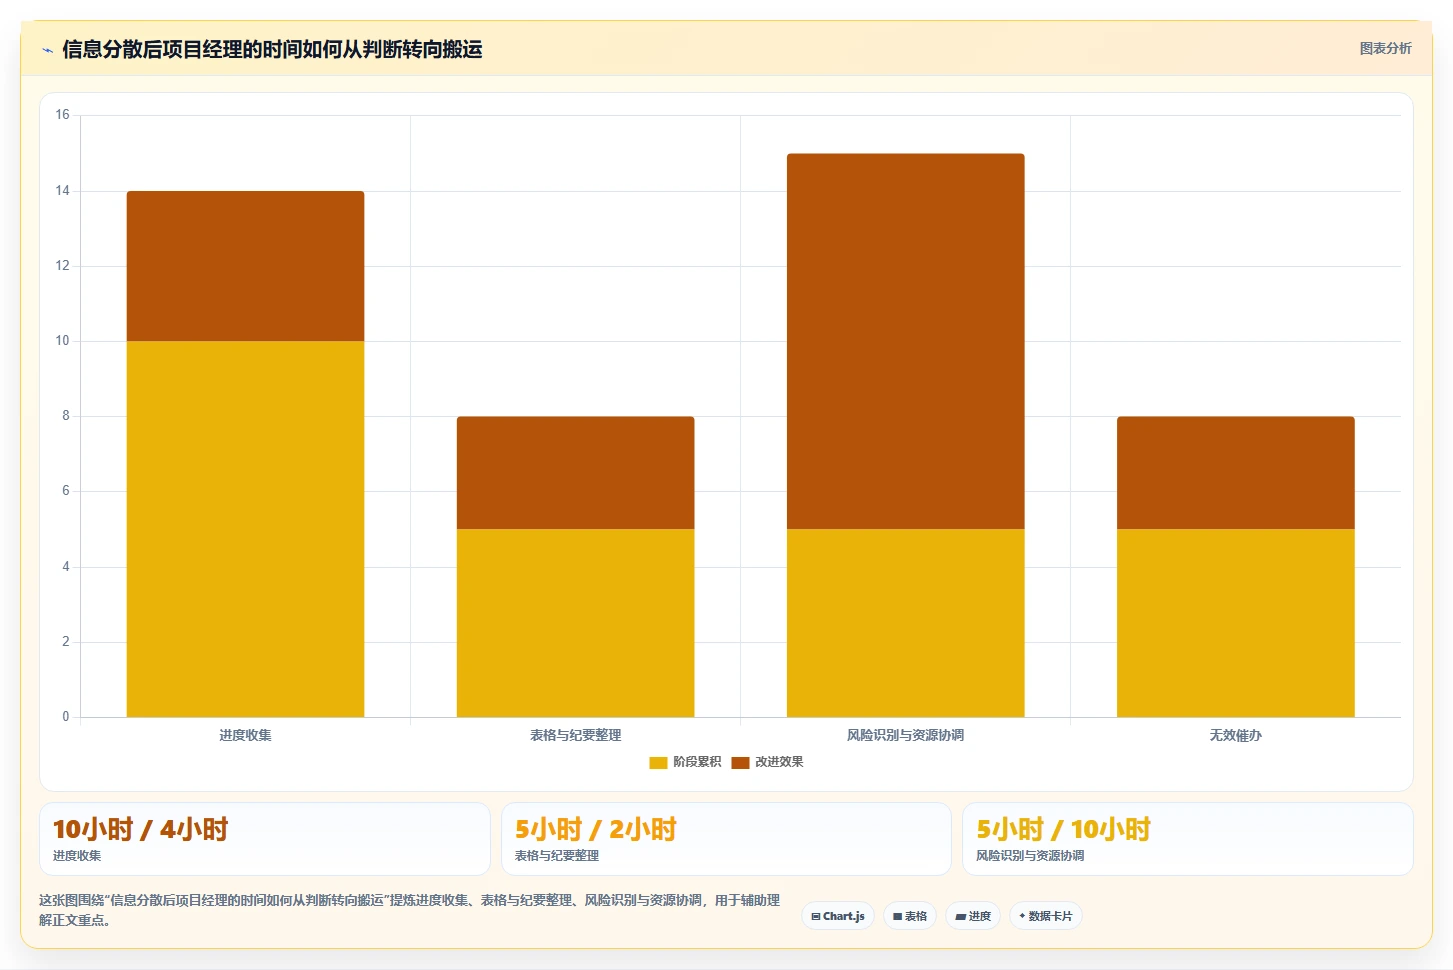Click the description paragraph starting 这张图围绕
The image size is (1453, 970).
coord(410,910)
